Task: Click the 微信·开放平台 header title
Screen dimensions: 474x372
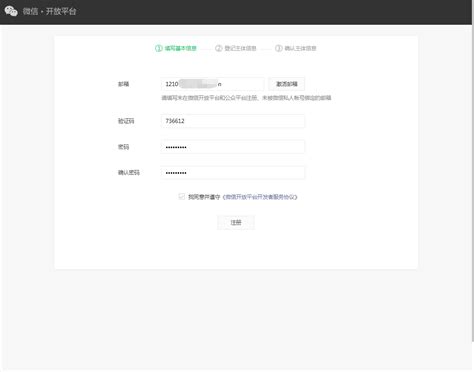Action: click(x=49, y=11)
